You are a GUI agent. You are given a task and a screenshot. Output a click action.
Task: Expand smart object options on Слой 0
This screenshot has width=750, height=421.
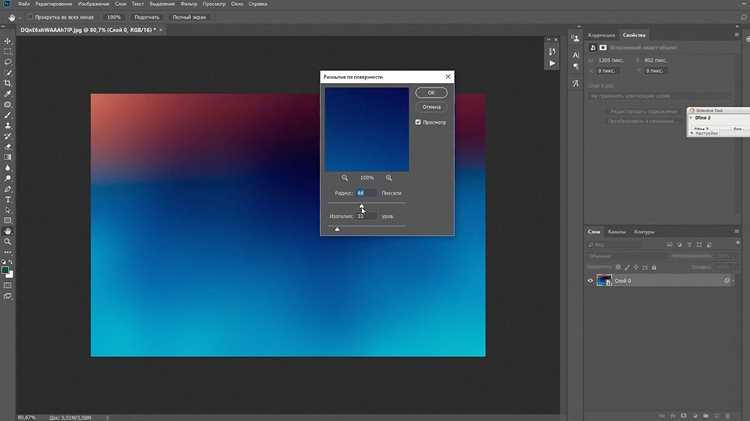(x=733, y=281)
